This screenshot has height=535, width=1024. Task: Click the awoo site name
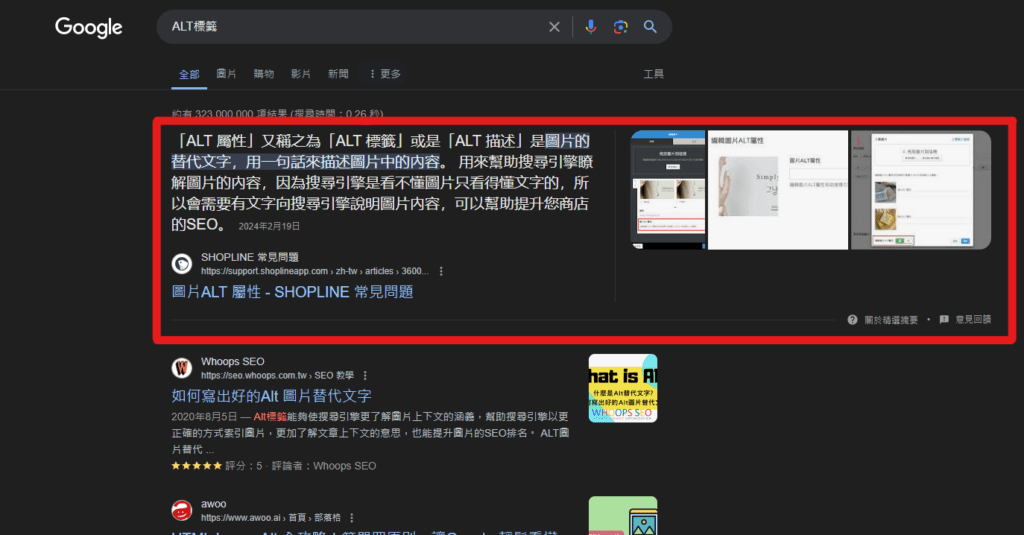click(x=214, y=504)
